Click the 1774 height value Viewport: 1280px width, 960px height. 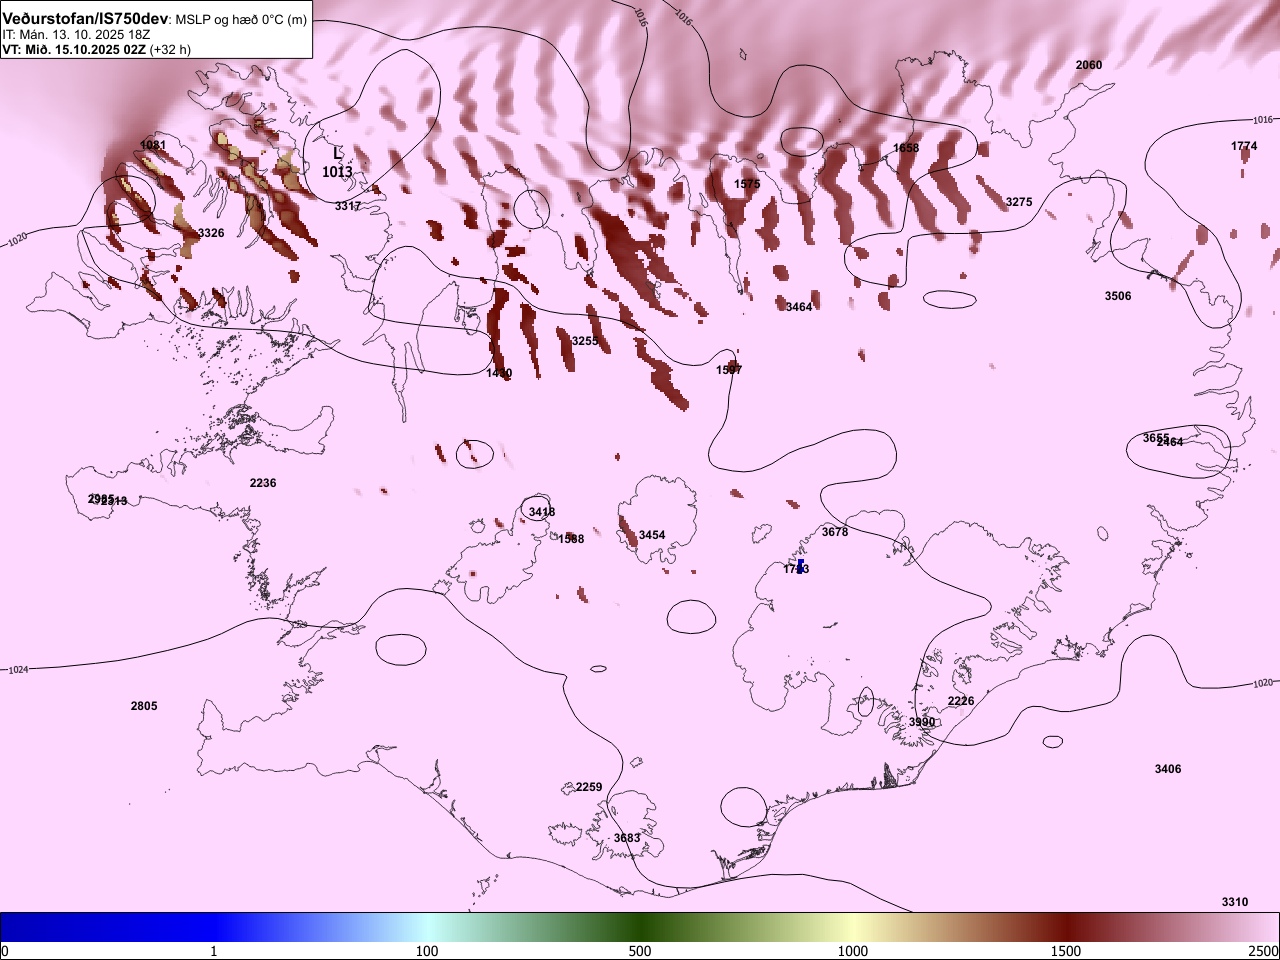point(1244,146)
